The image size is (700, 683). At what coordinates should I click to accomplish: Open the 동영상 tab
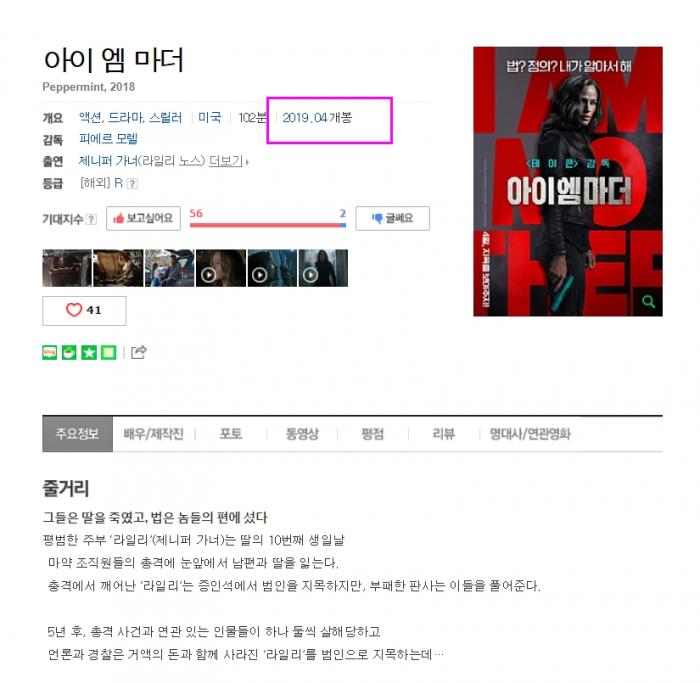click(x=302, y=433)
